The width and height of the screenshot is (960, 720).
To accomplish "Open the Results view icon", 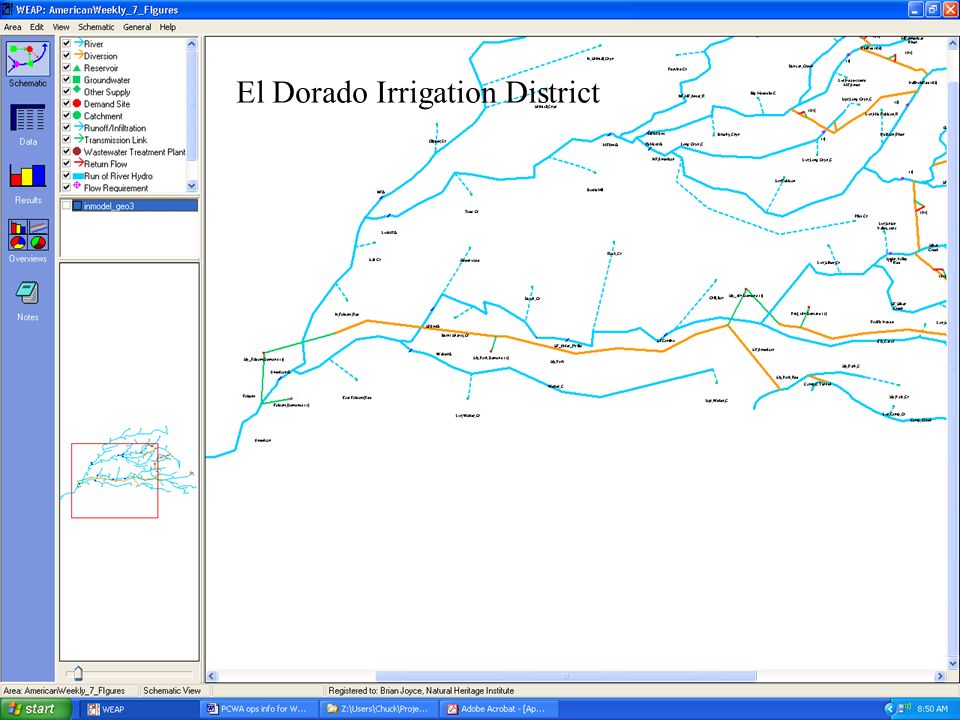I will 28,176.
